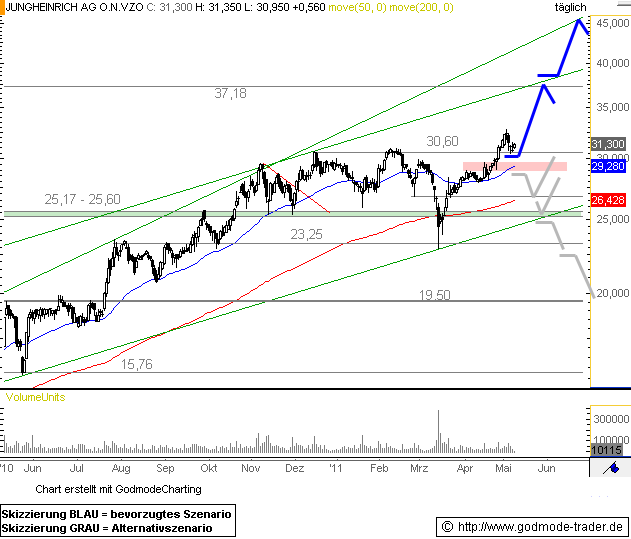The image size is (631, 539).
Task: Click the 31,300 current price tag
Action: tap(608, 144)
